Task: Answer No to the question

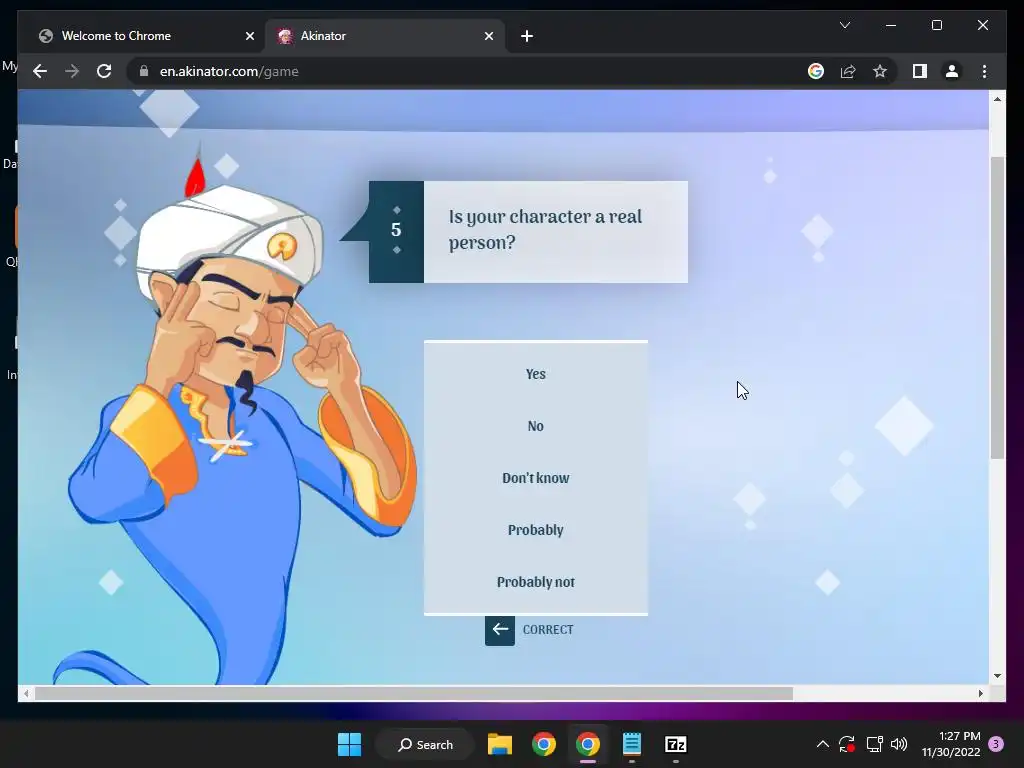Action: [x=536, y=426]
